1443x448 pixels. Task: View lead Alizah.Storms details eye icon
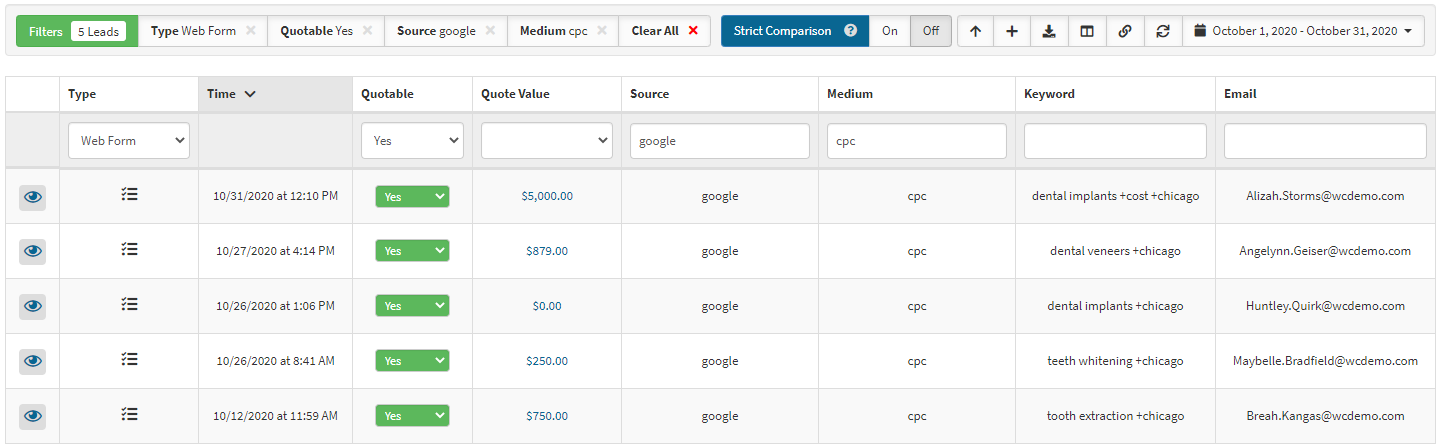(x=33, y=197)
